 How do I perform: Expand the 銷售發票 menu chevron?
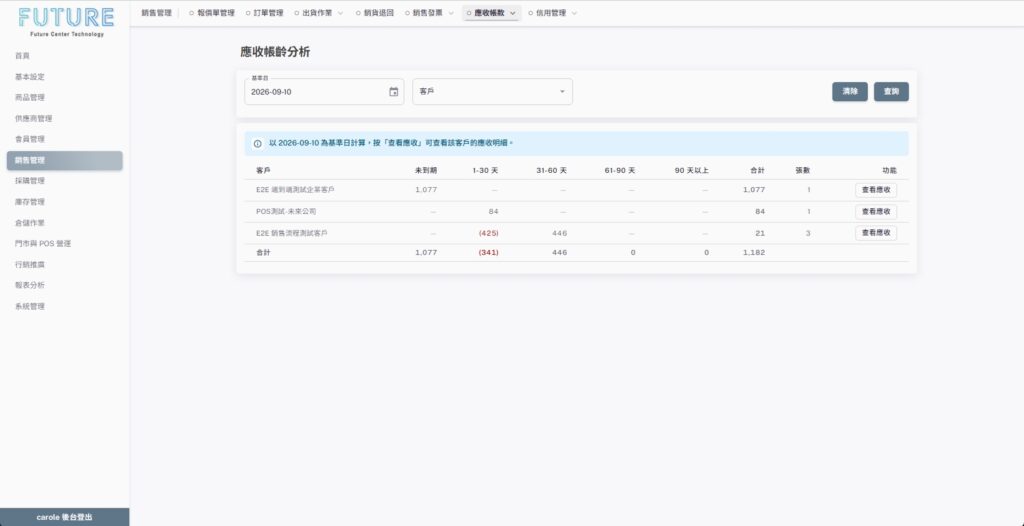click(449, 13)
